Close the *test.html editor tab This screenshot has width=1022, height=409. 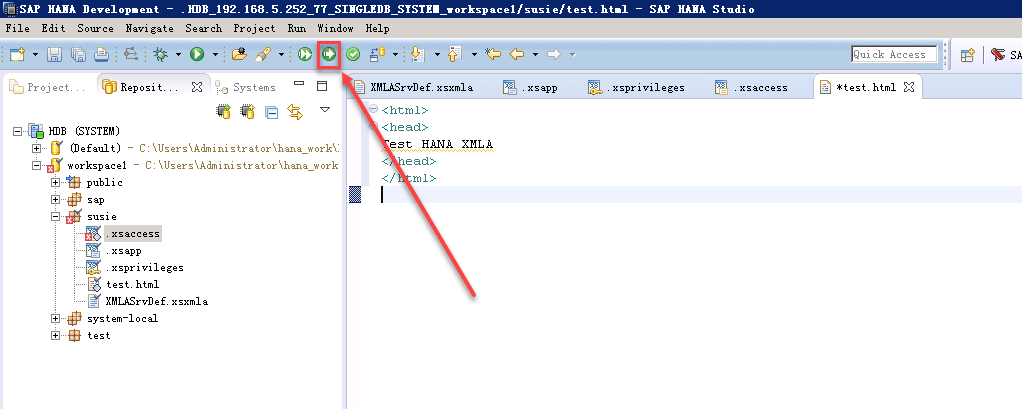point(910,87)
